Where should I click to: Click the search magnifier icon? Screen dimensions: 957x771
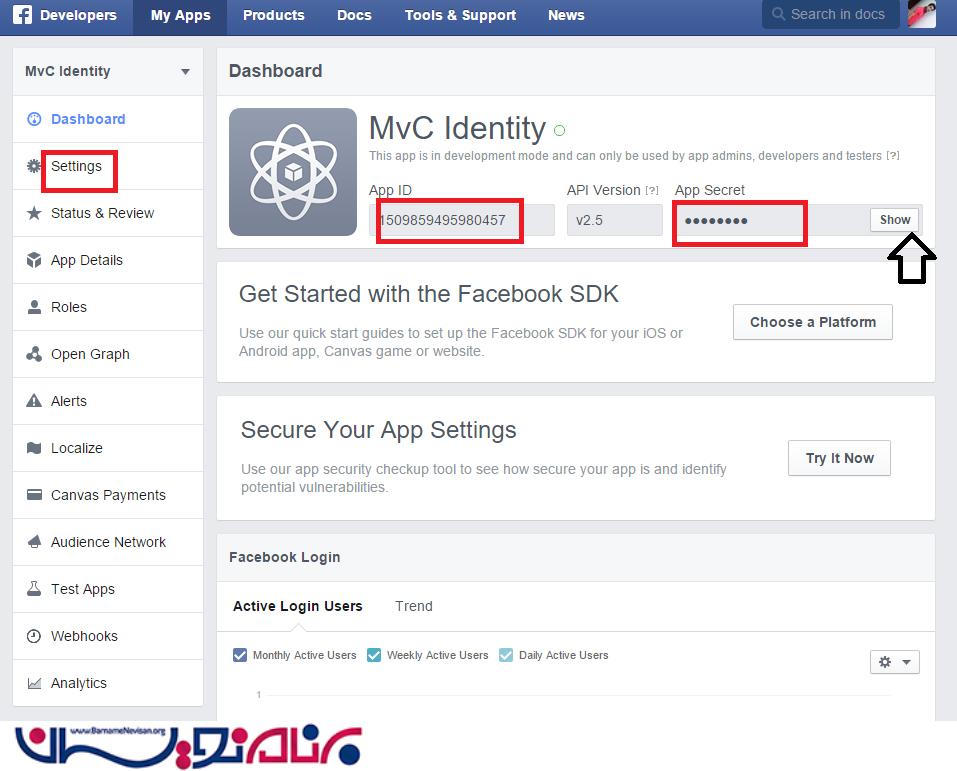point(778,14)
